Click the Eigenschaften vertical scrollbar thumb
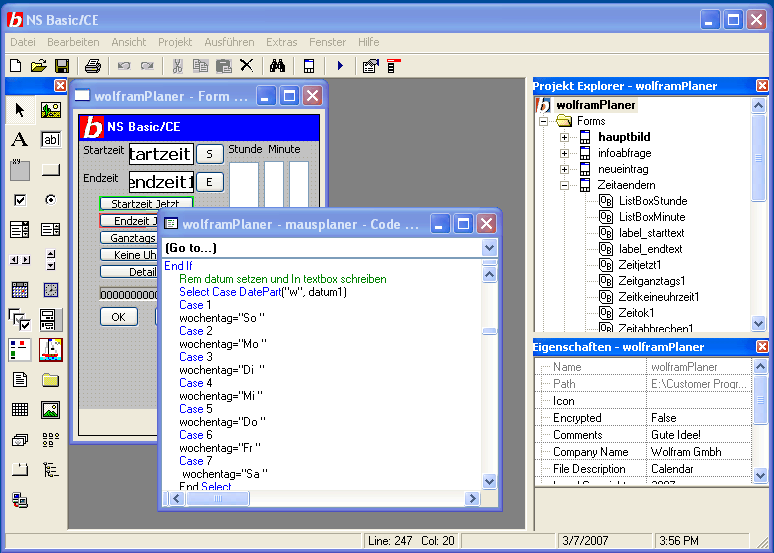 click(x=760, y=400)
